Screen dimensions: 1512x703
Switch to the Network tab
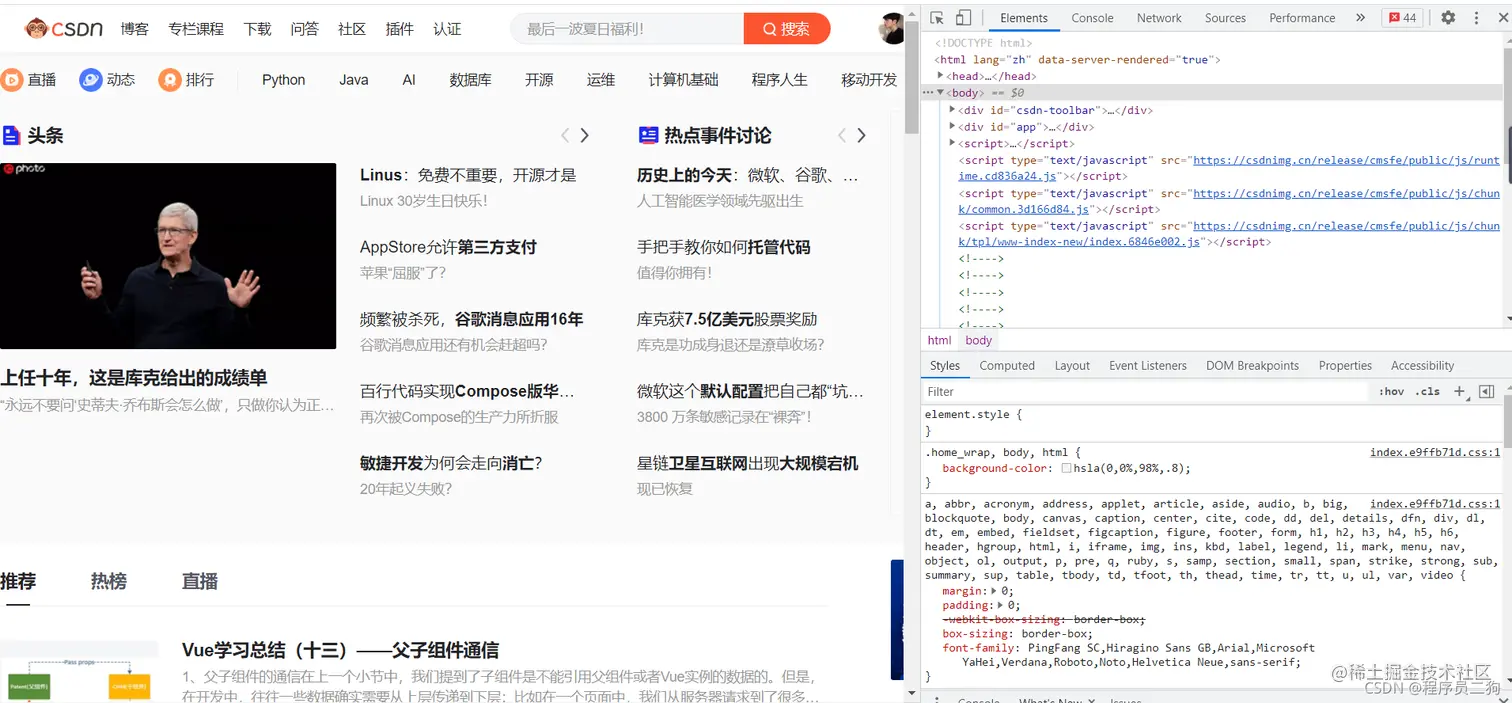pyautogui.click(x=1159, y=18)
